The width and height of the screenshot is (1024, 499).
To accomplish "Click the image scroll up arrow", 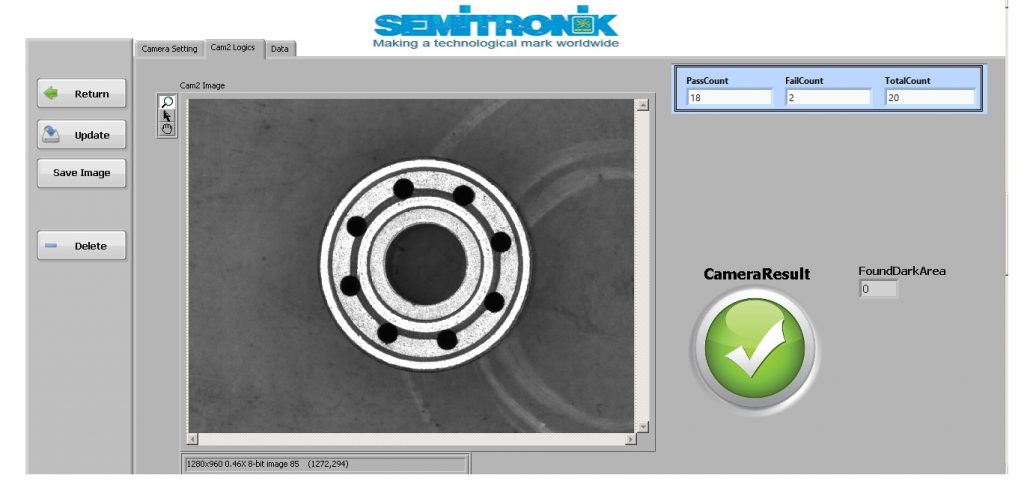I will click(x=642, y=105).
